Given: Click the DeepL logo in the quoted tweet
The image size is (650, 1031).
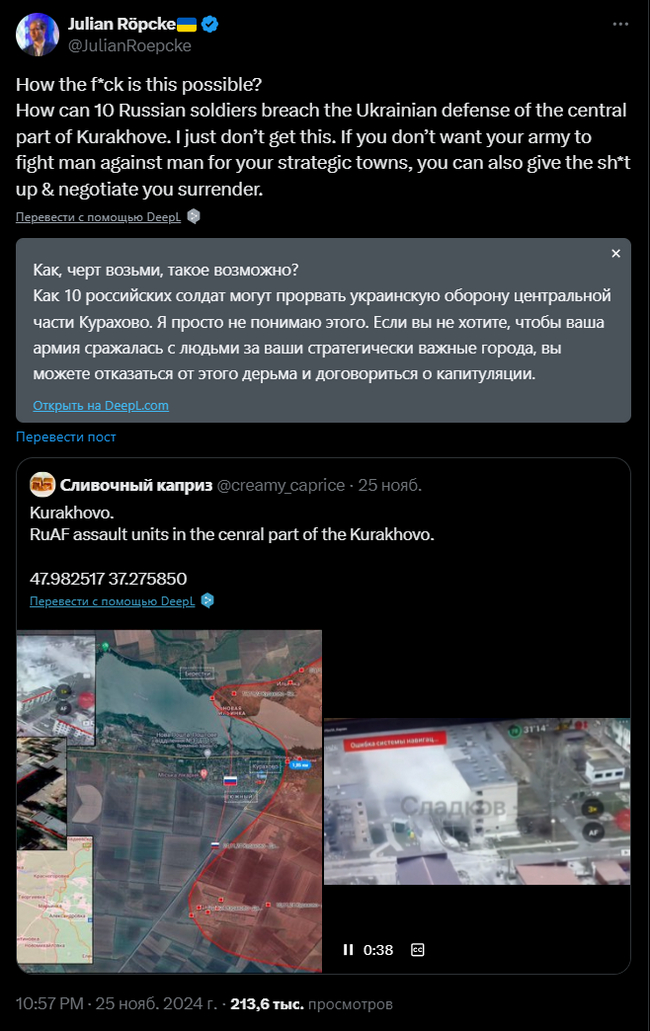Looking at the screenshot, I should pyautogui.click(x=208, y=600).
